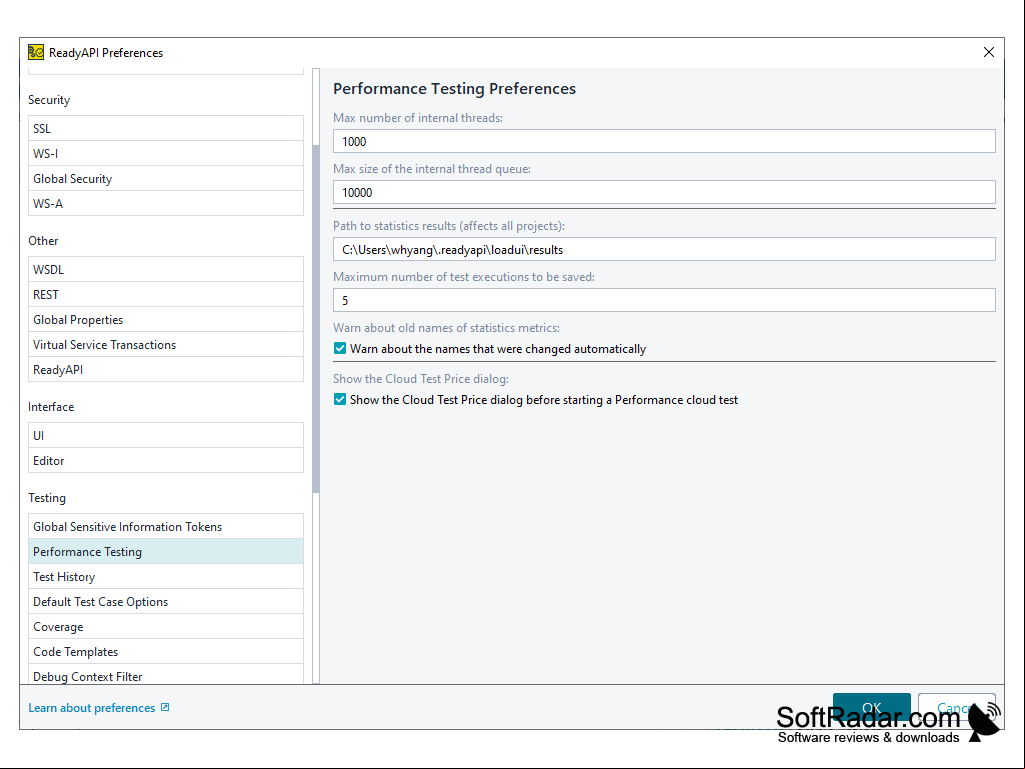Open Global Security preferences
Viewport: 1025px width, 769px height.
166,179
